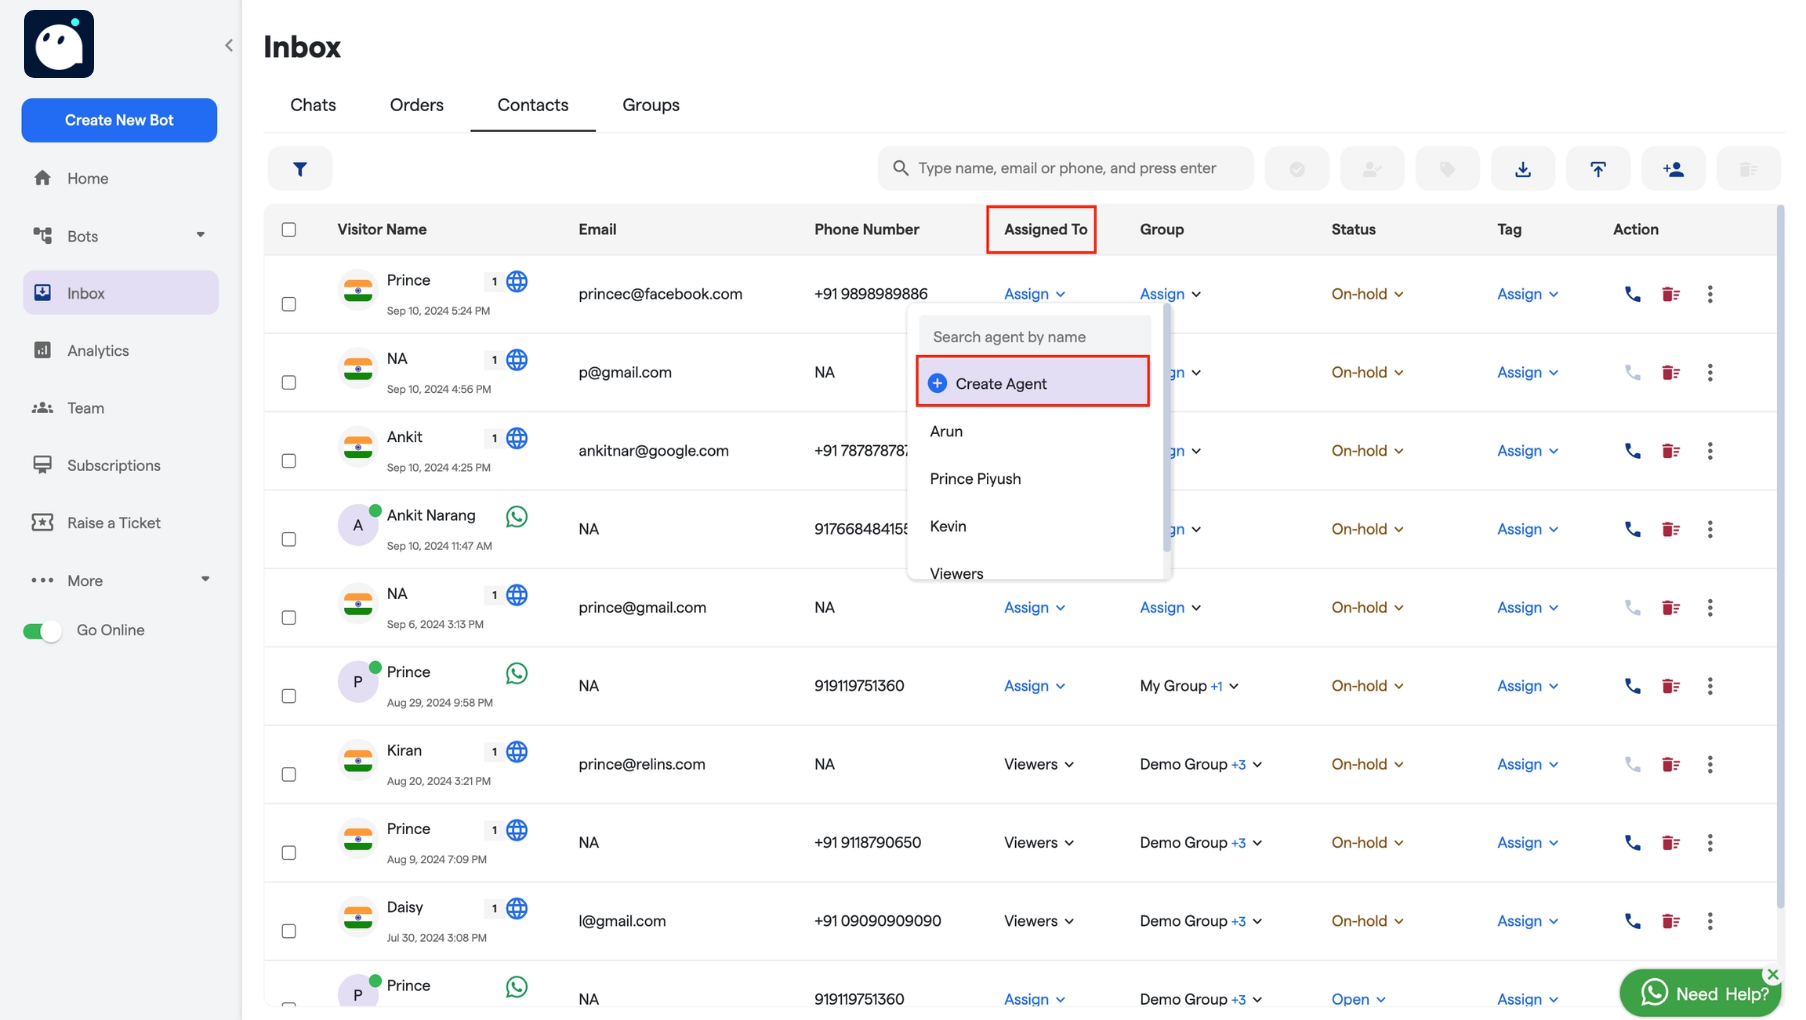
Task: Open the Open status dropdown
Action: click(1358, 999)
